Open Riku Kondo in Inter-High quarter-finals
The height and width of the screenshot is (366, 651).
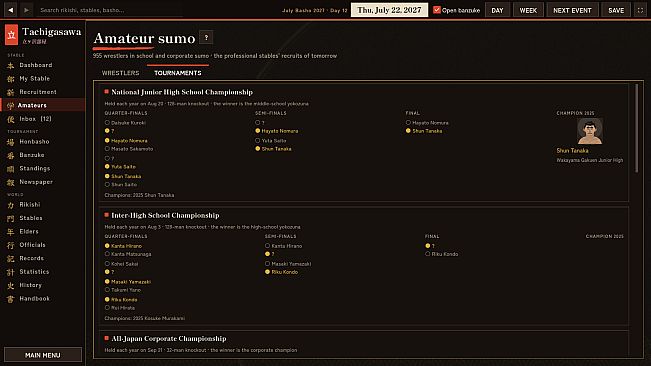click(124, 299)
